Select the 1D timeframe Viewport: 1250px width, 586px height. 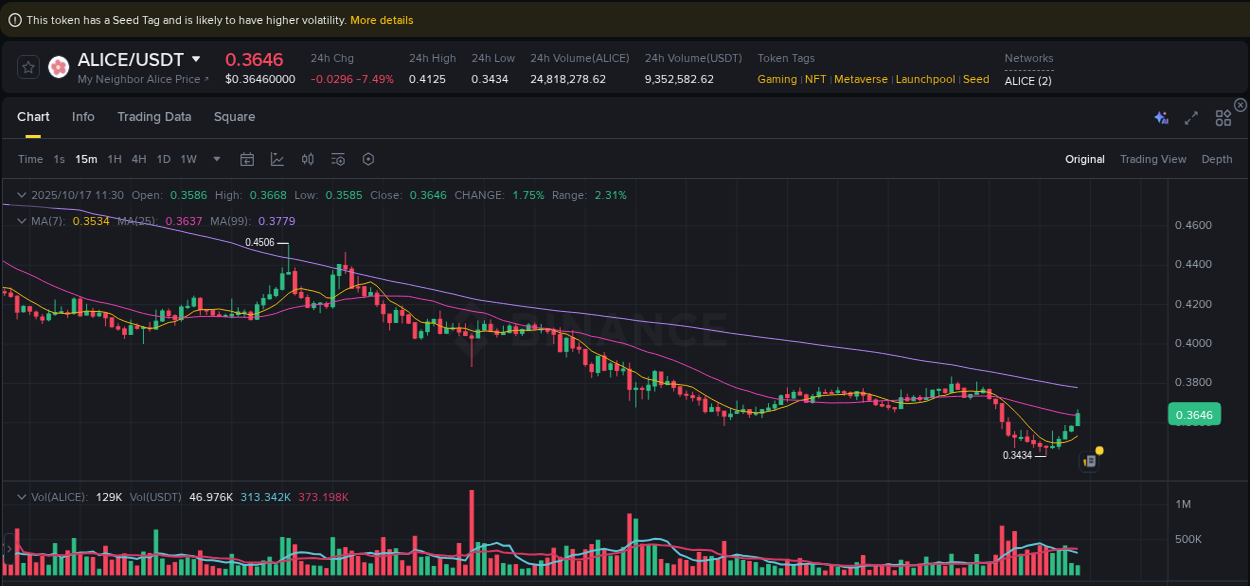(163, 159)
